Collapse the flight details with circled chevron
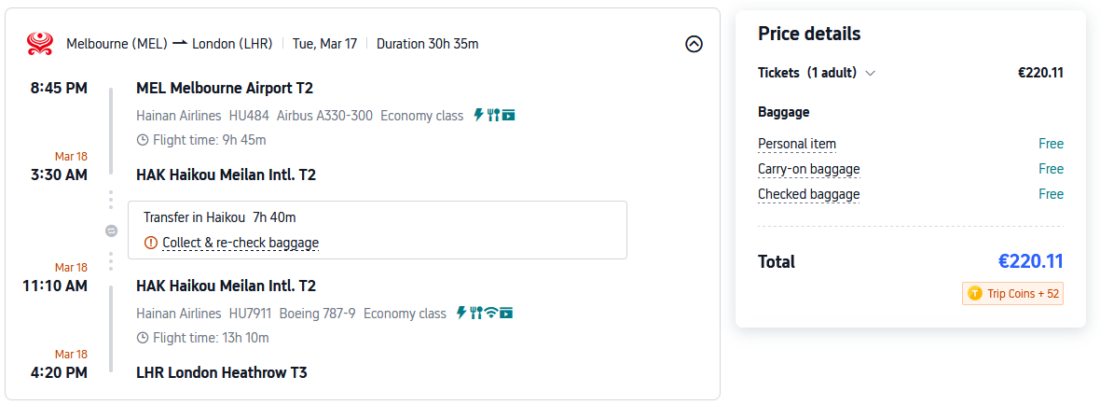 click(x=694, y=44)
